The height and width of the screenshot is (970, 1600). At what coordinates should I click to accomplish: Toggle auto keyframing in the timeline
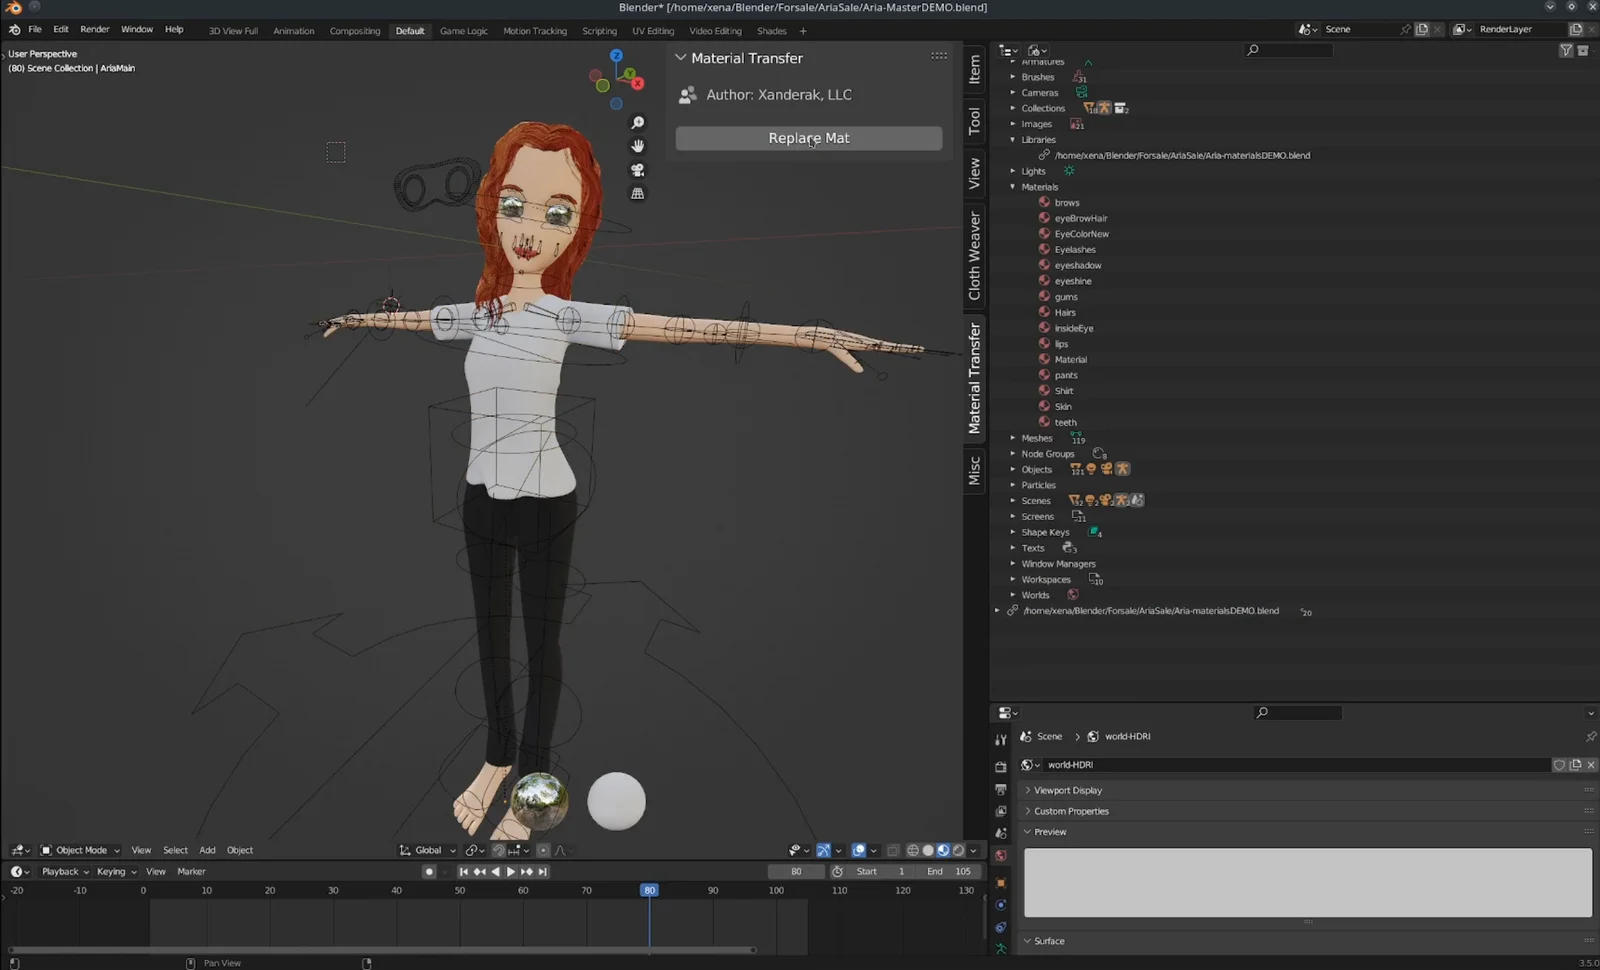(429, 871)
